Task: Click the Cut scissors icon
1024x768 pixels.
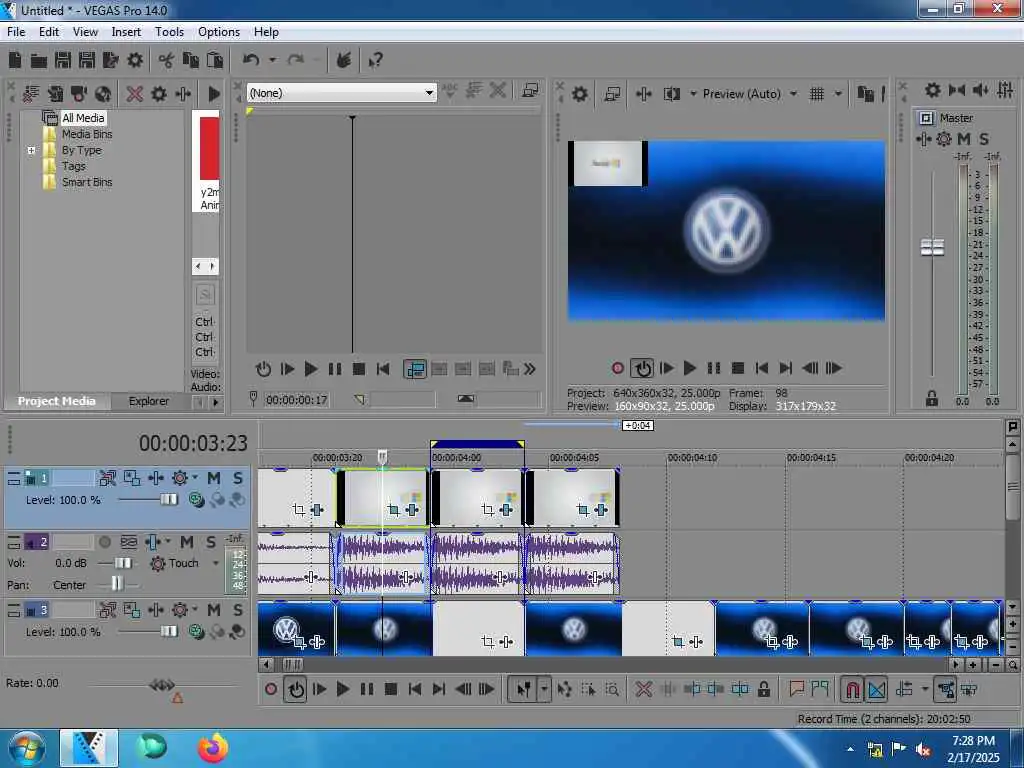Action: (166, 61)
